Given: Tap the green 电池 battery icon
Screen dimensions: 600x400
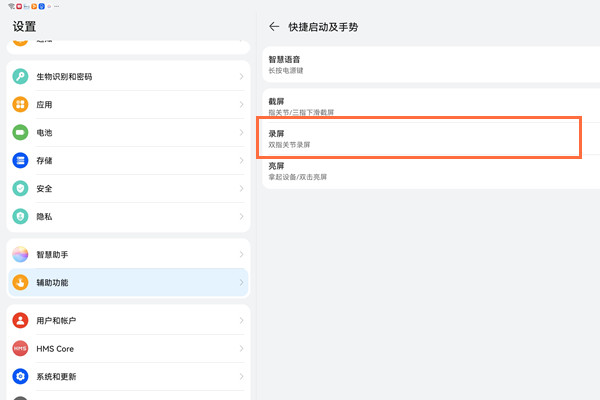Looking at the screenshot, I should click(x=21, y=133).
